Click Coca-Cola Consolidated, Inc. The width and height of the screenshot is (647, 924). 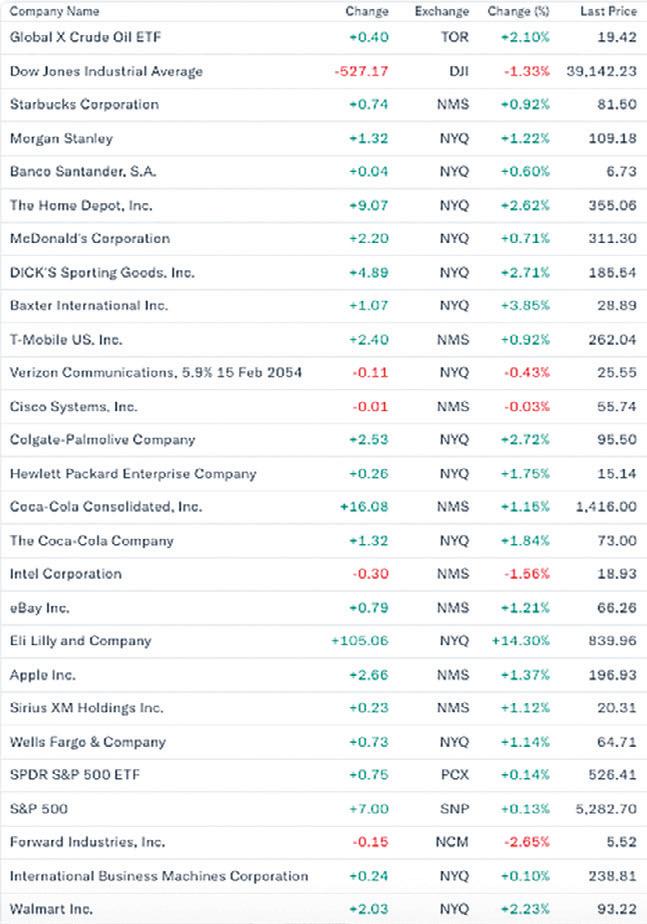click(x=106, y=507)
